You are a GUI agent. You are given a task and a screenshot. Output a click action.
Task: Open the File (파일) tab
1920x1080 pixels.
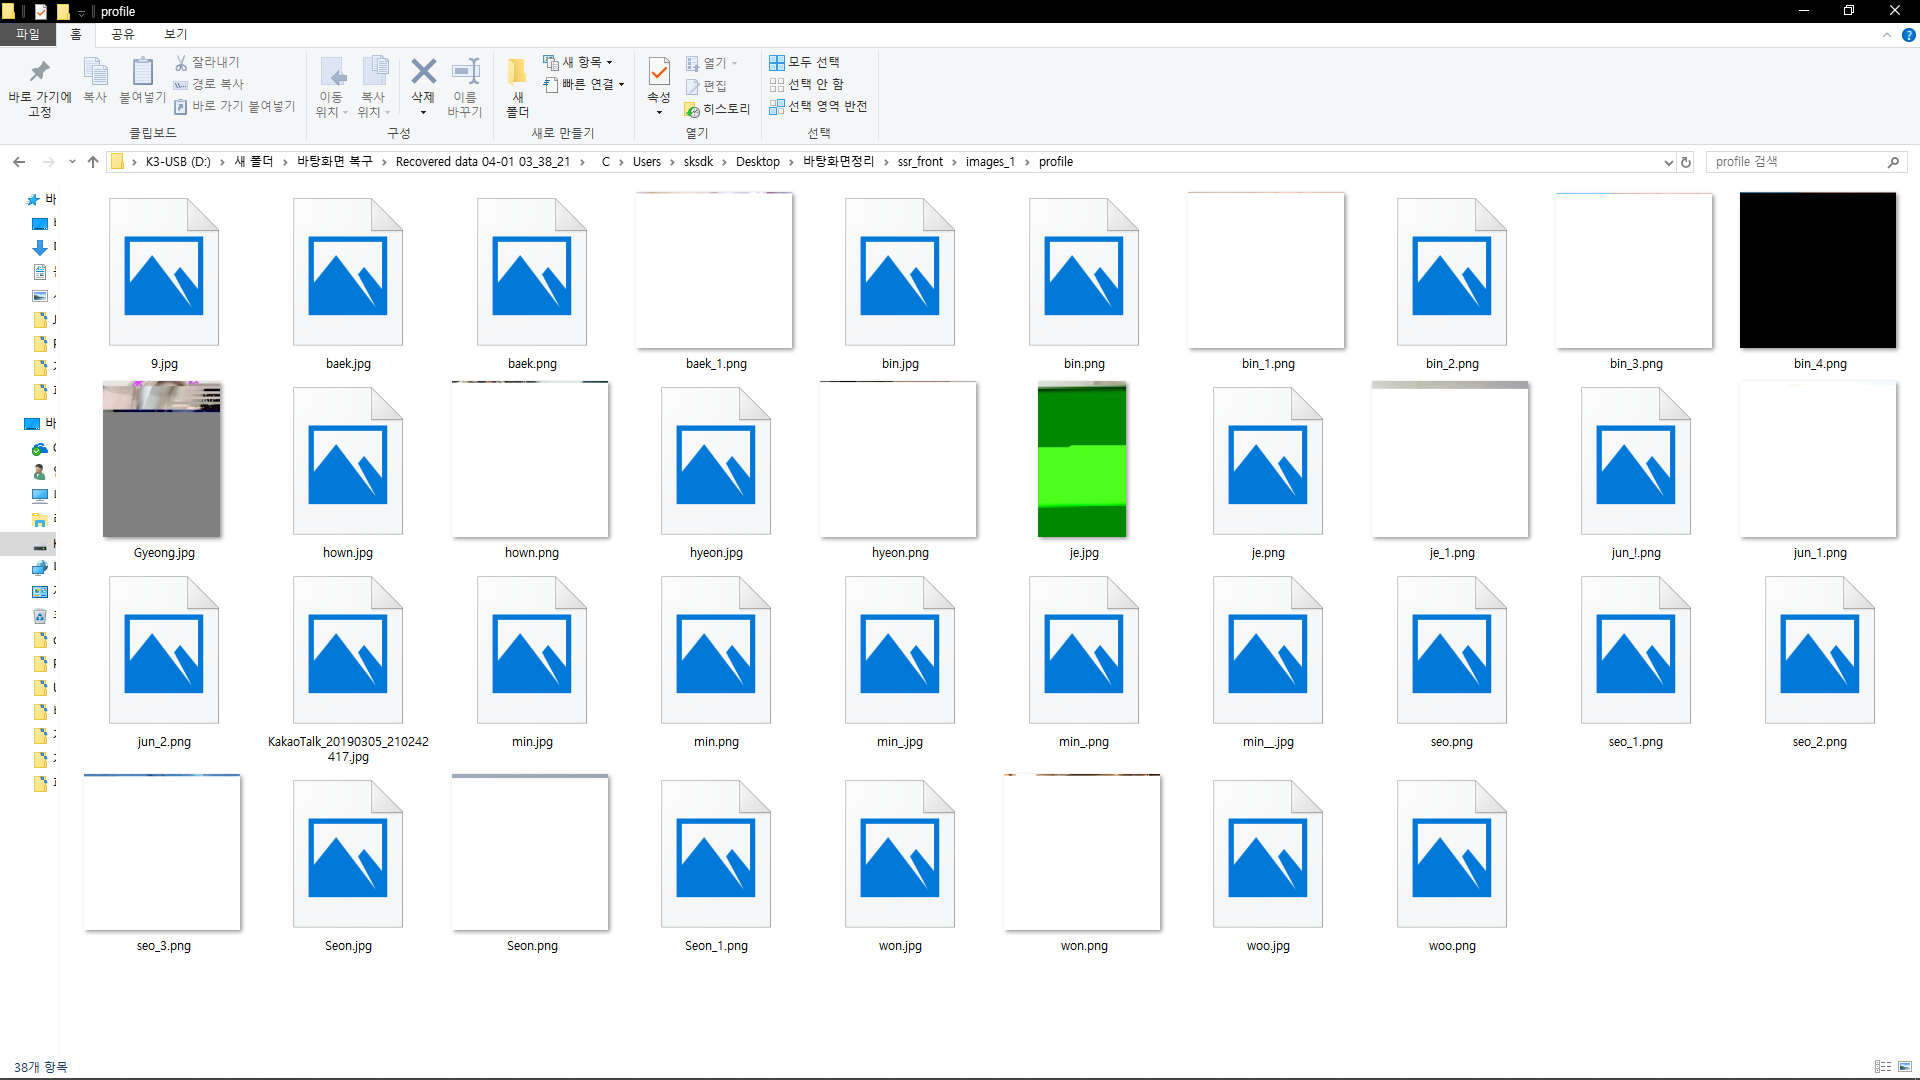[27, 34]
